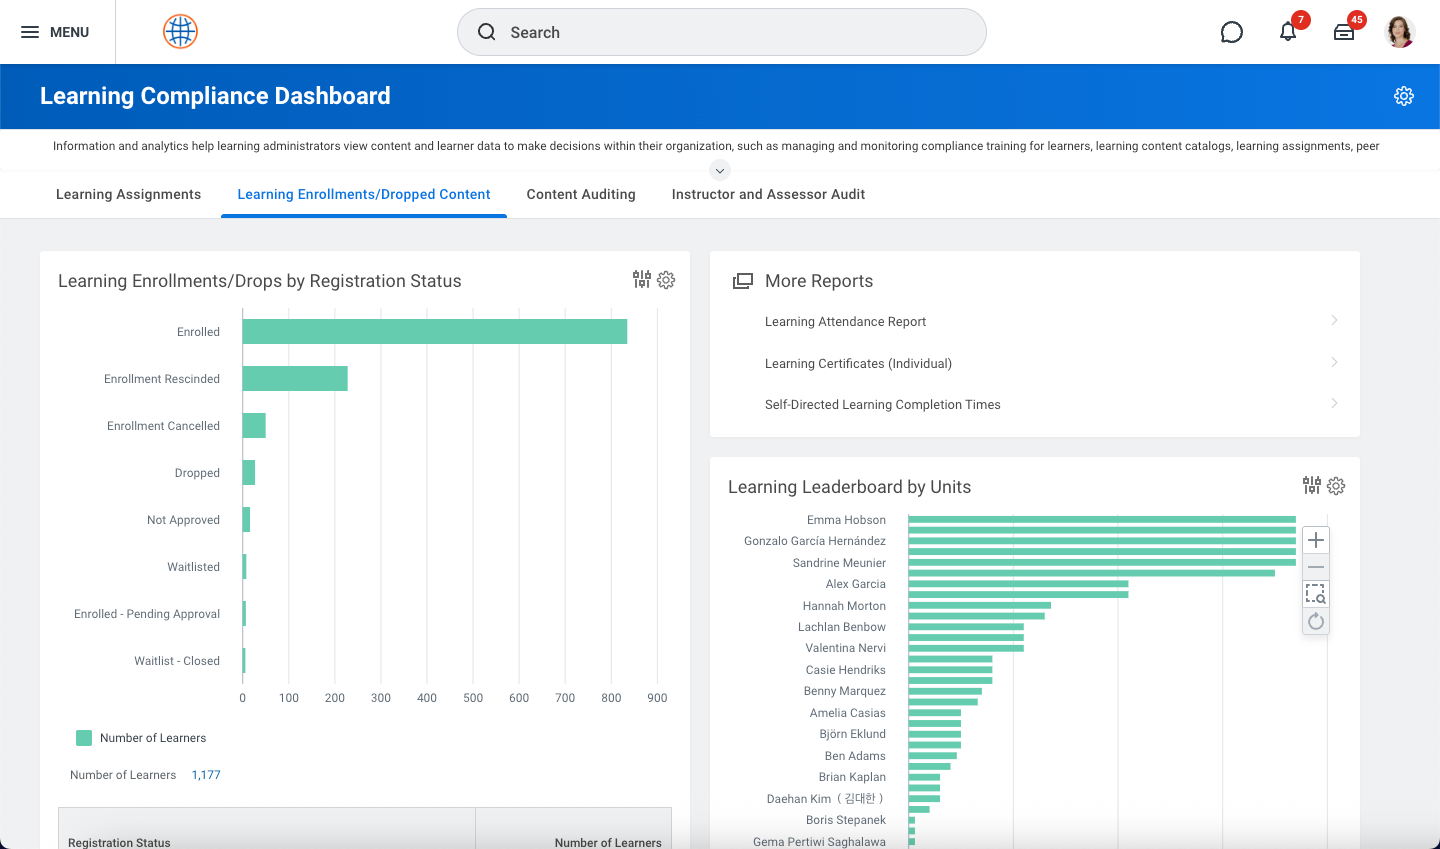Expand the dashboard description chevron
The image size is (1440, 849).
click(x=720, y=169)
